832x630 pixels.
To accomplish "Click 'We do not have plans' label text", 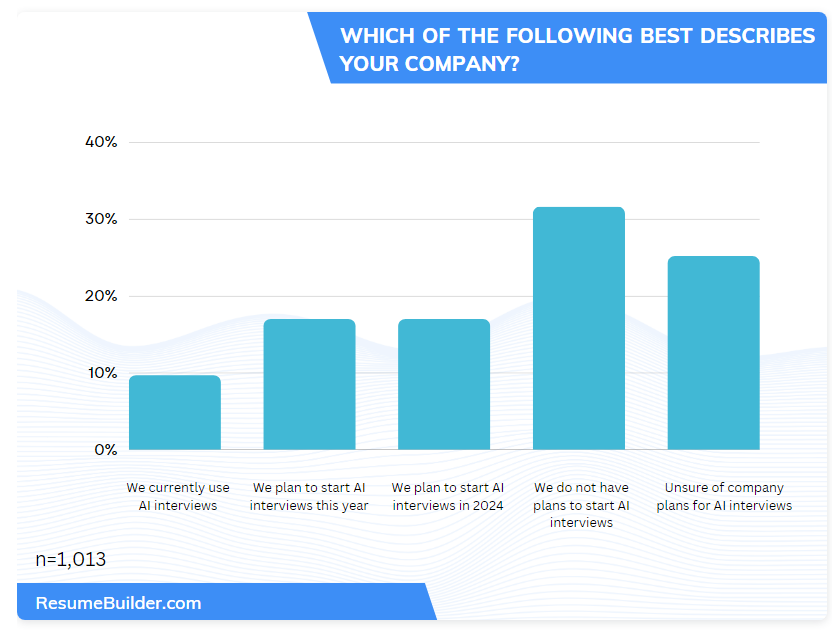I will pos(581,505).
